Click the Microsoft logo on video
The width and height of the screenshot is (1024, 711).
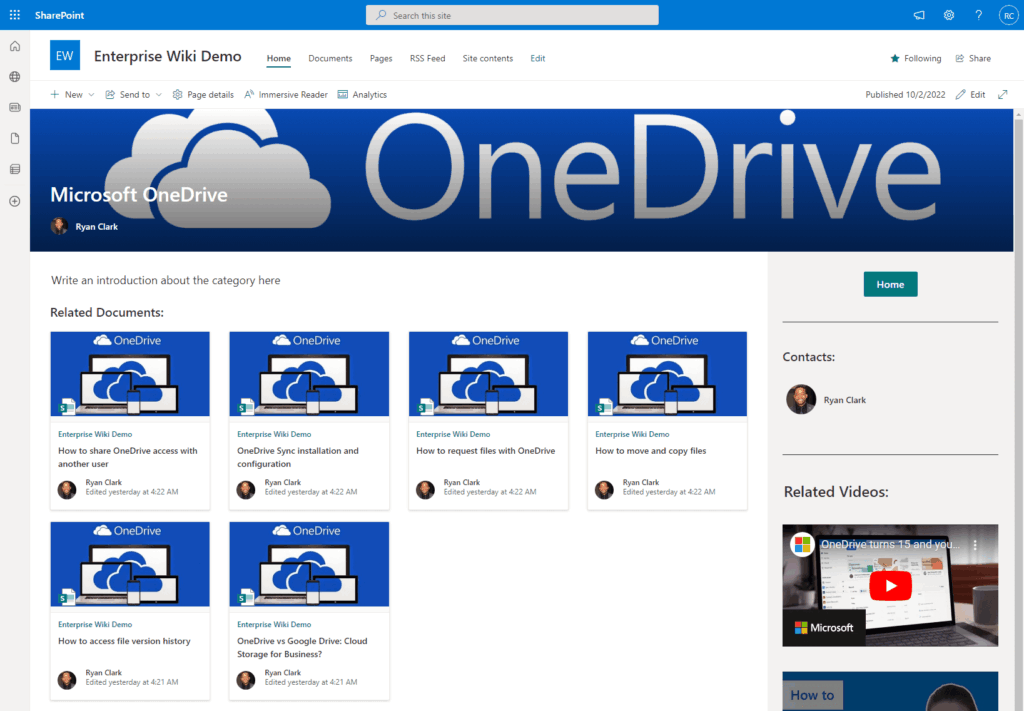824,628
